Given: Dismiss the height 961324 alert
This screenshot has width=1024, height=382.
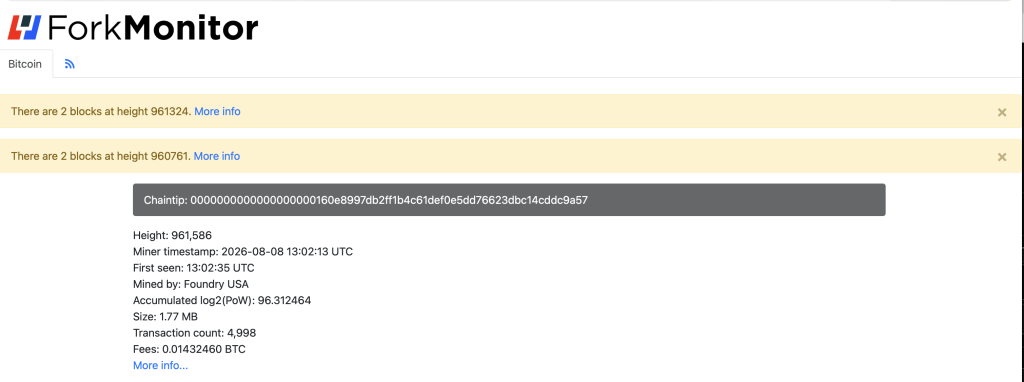Looking at the screenshot, I should (x=1002, y=112).
